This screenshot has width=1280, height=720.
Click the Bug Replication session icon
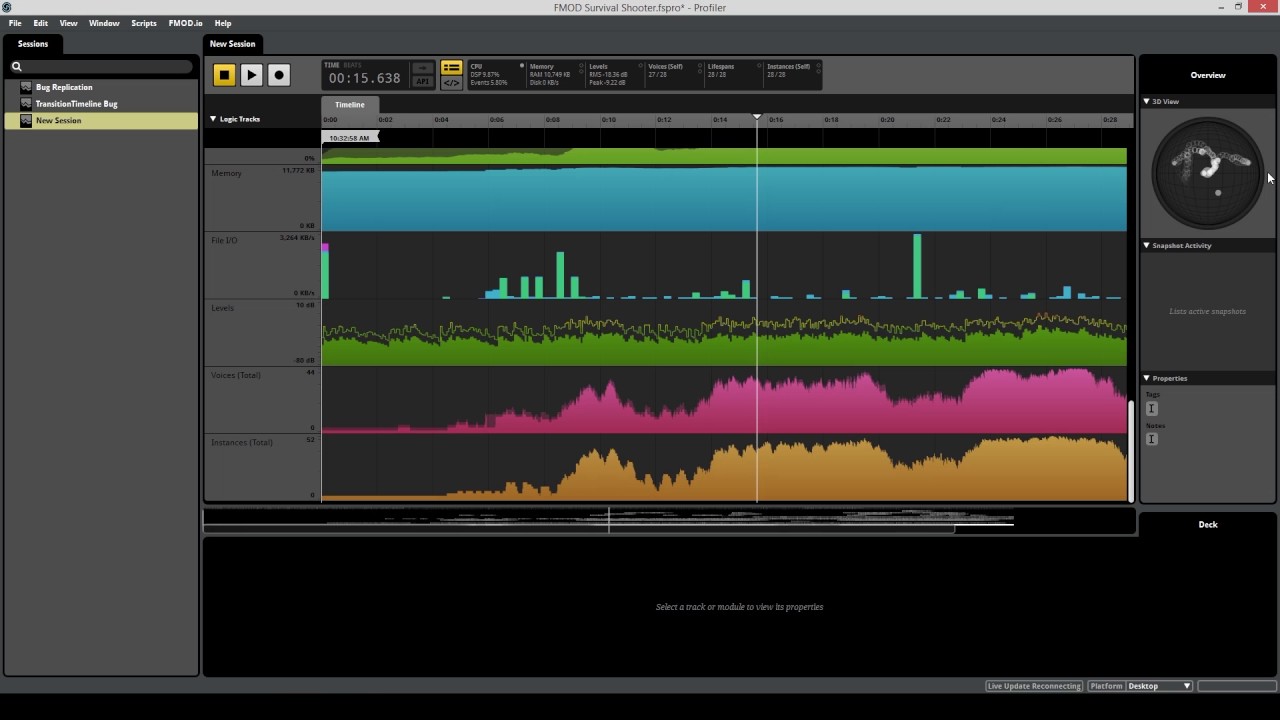click(26, 87)
